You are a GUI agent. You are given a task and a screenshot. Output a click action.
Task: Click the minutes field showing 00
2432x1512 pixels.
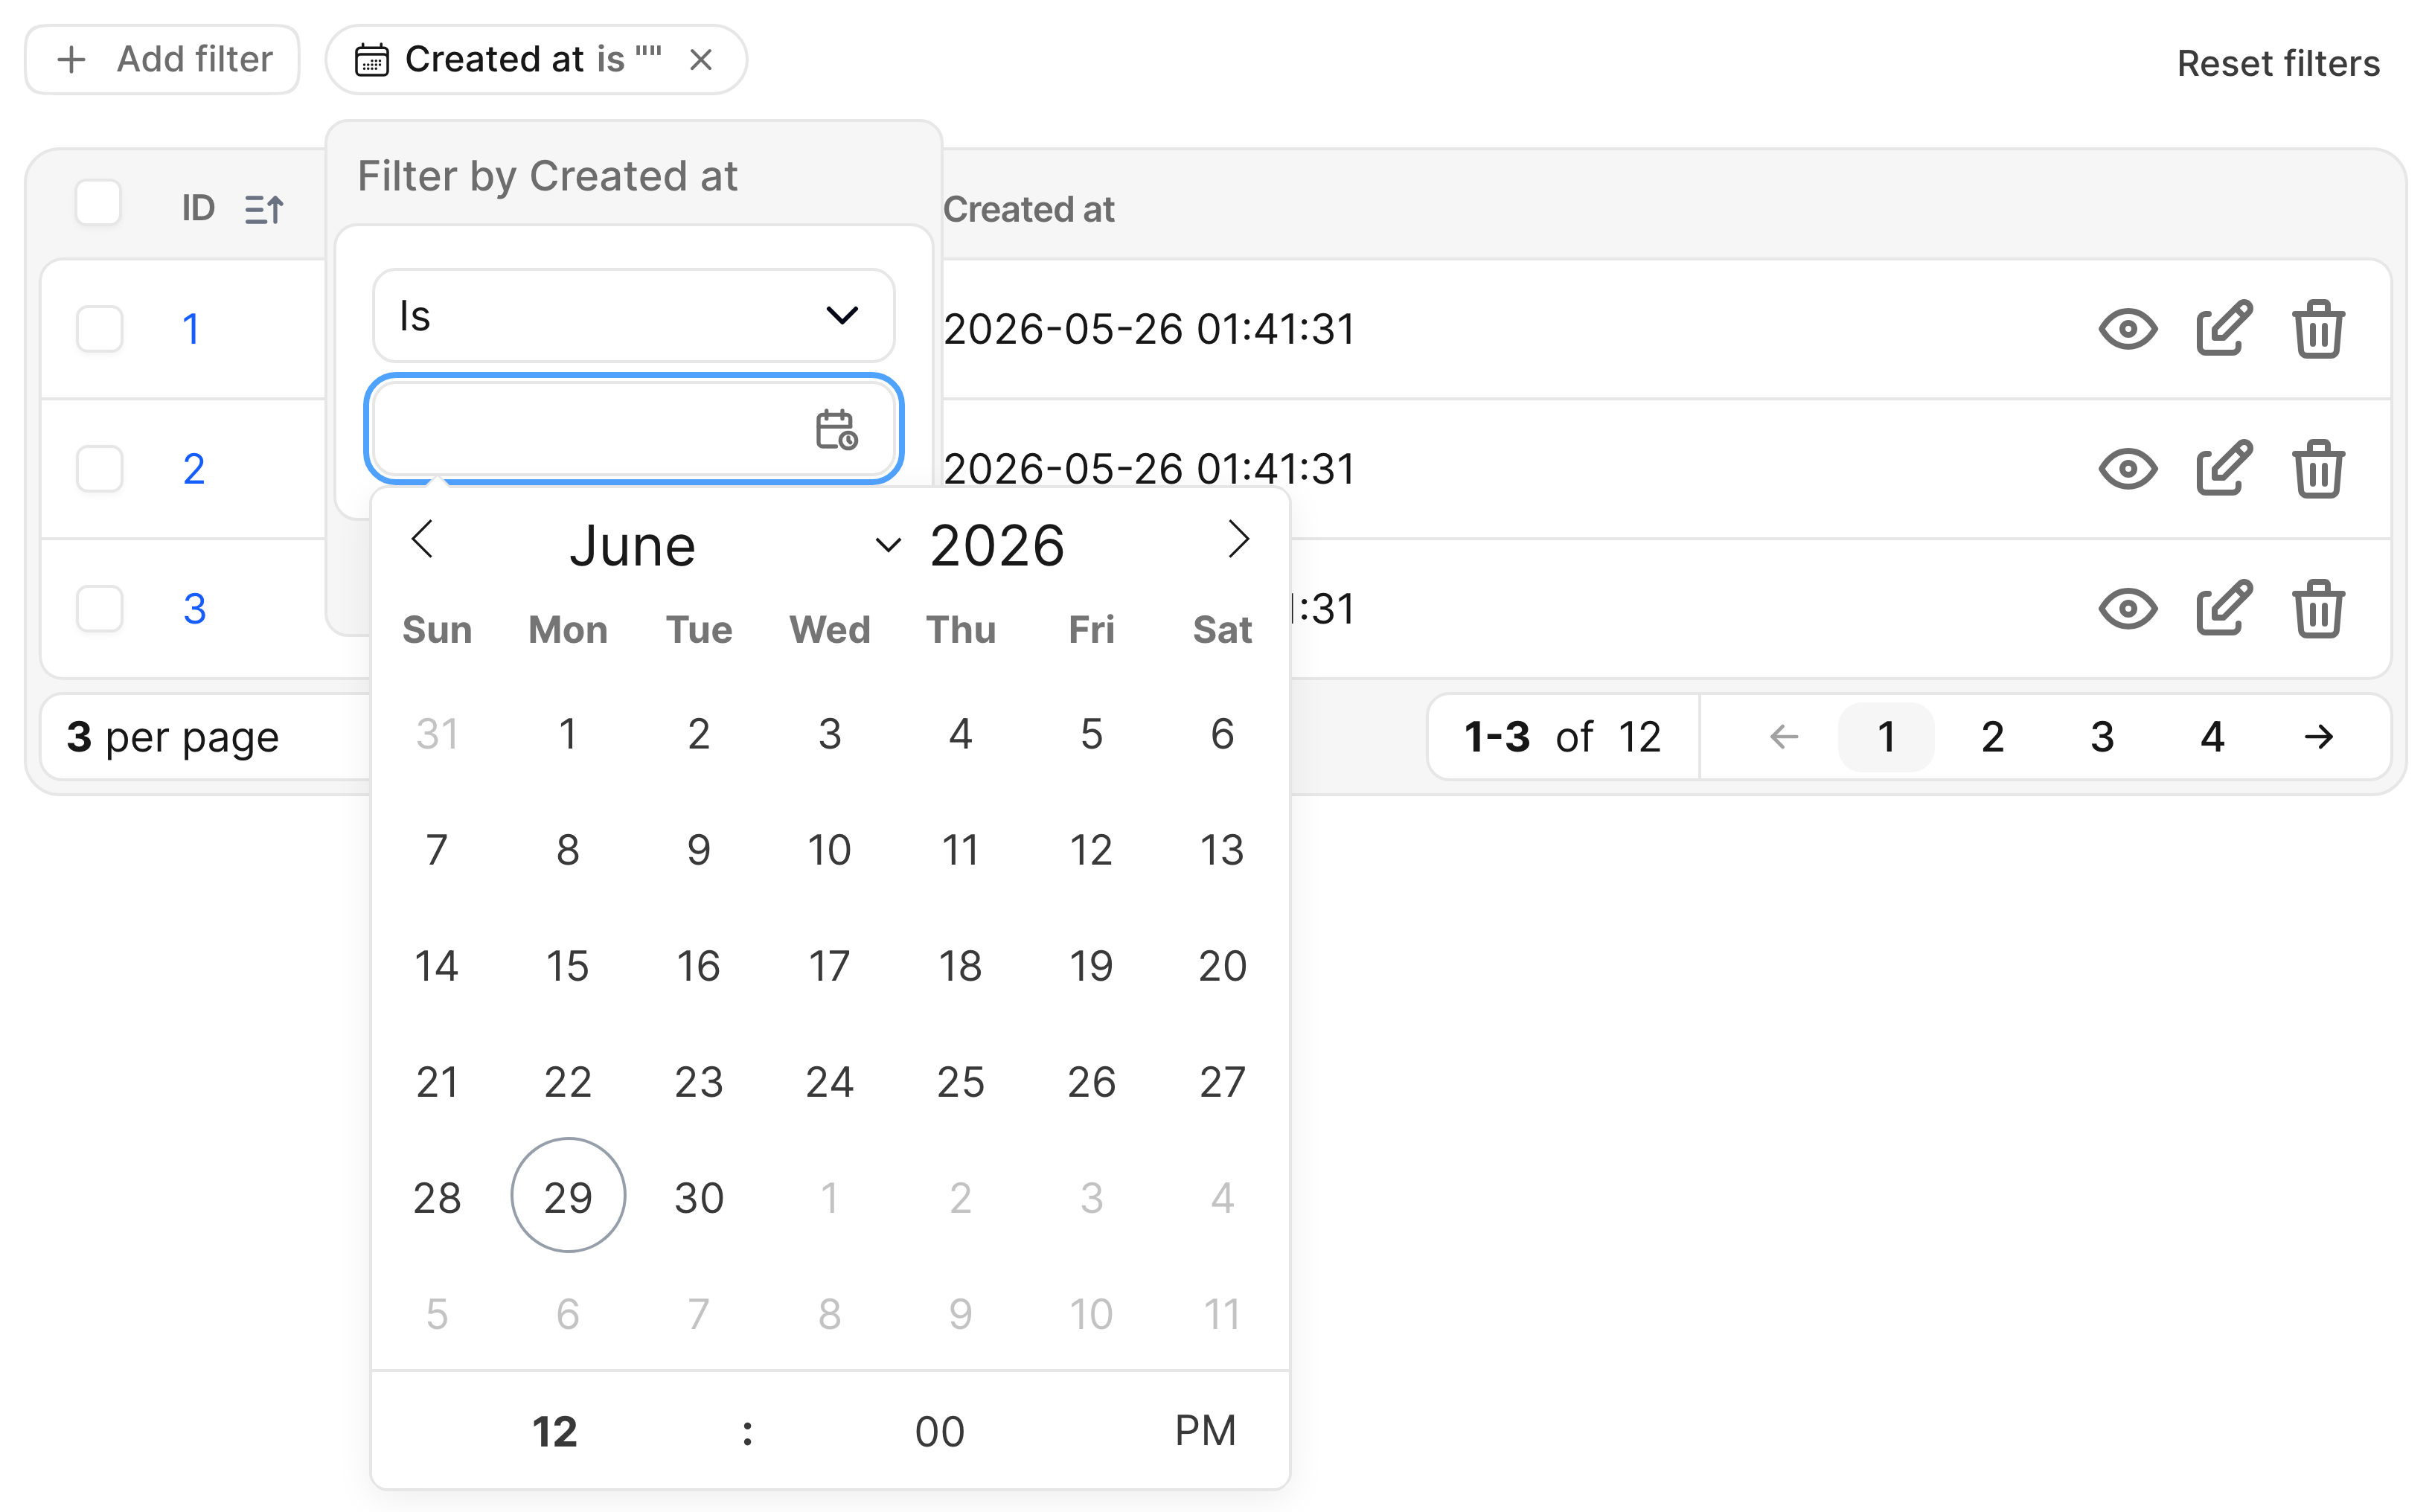pos(939,1431)
